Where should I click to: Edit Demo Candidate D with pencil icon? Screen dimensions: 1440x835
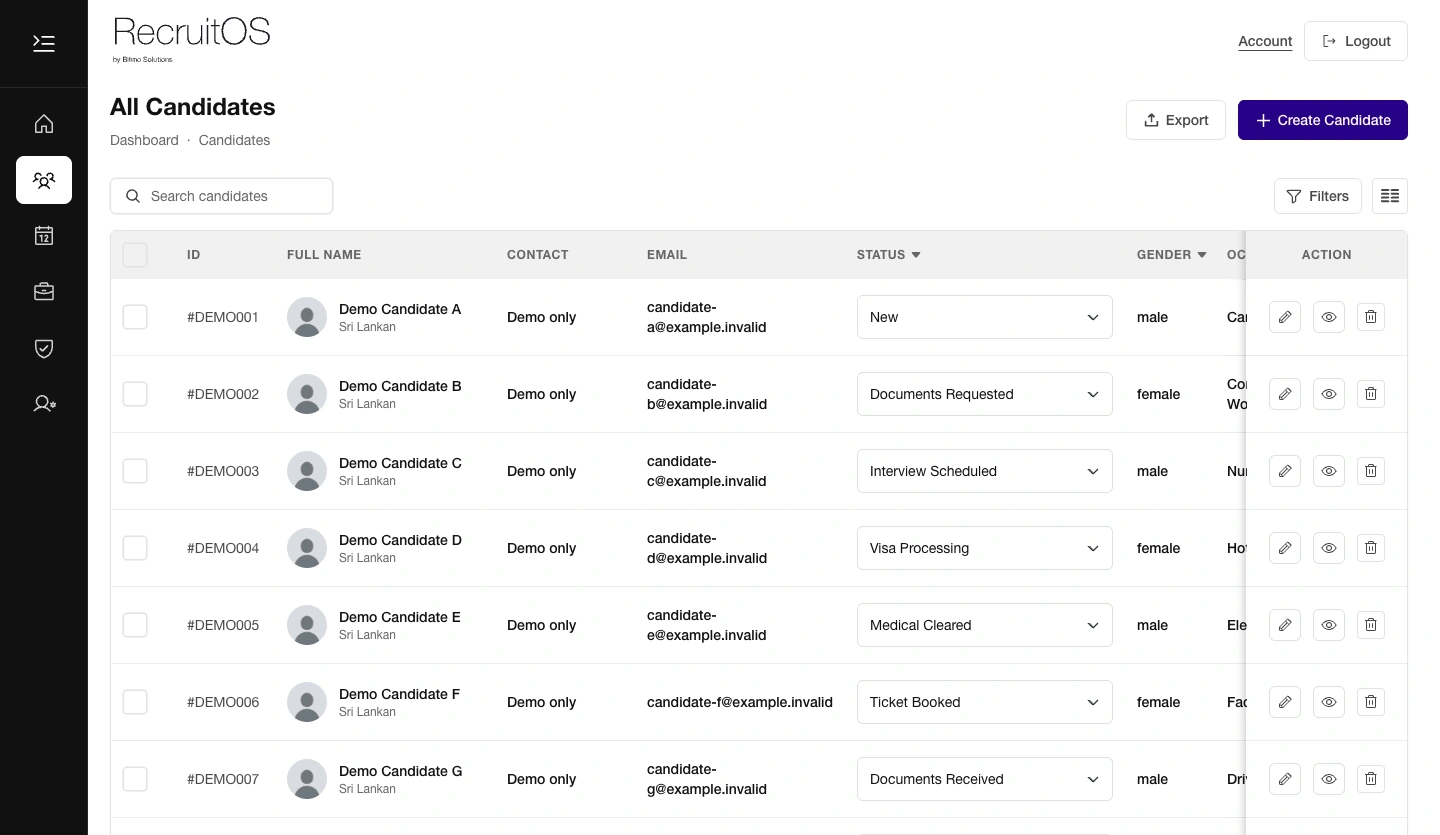(x=1285, y=548)
